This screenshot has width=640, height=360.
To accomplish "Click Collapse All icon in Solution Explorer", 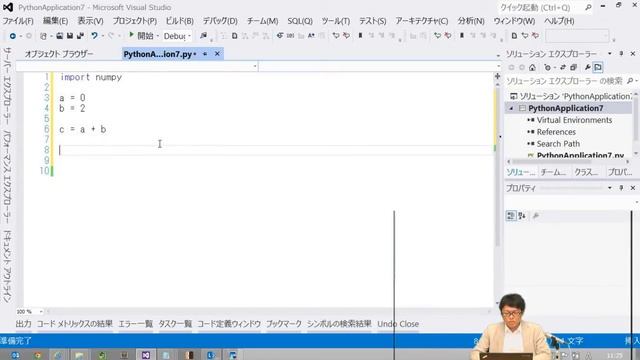I will tap(573, 67).
